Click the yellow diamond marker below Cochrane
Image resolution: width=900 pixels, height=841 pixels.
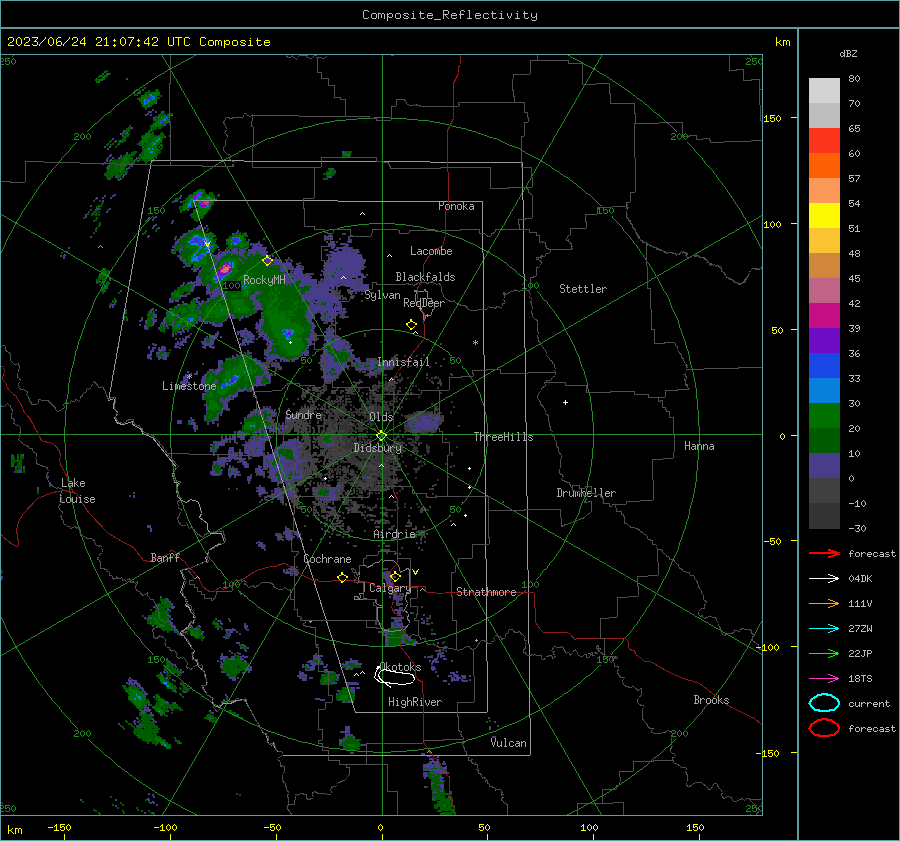[x=342, y=578]
